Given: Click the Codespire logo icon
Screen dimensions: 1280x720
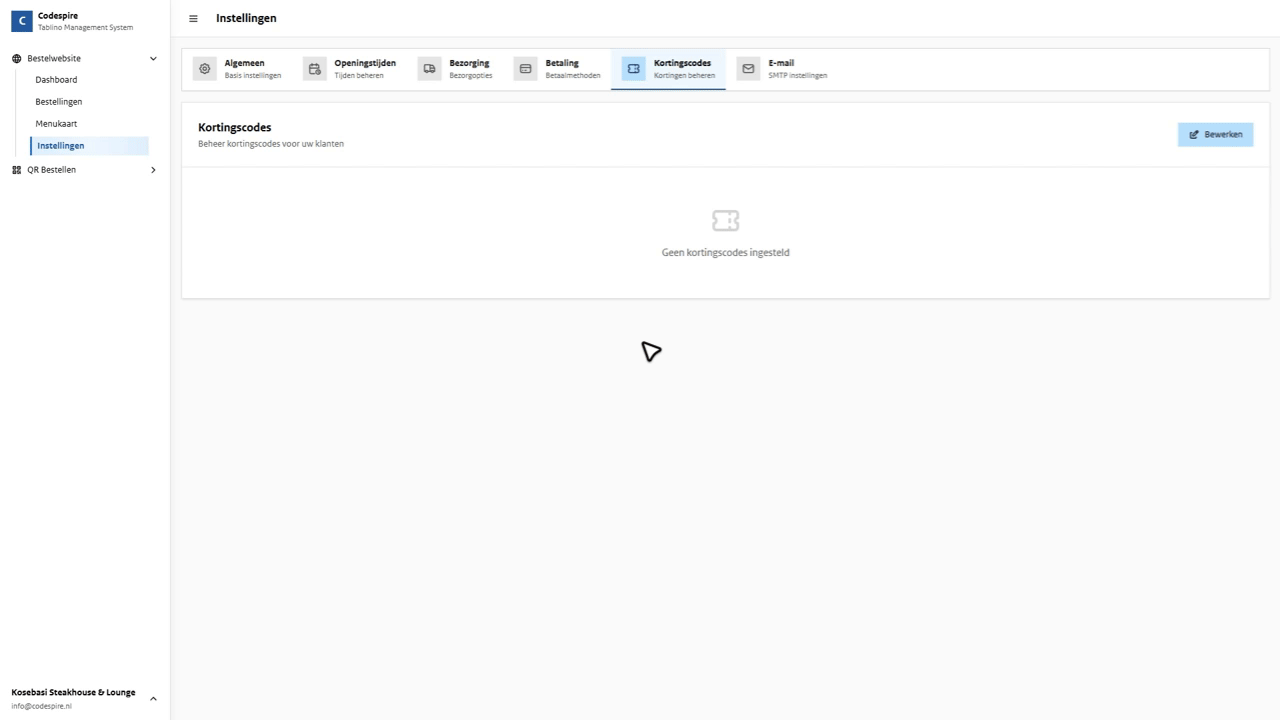Looking at the screenshot, I should tap(21, 20).
